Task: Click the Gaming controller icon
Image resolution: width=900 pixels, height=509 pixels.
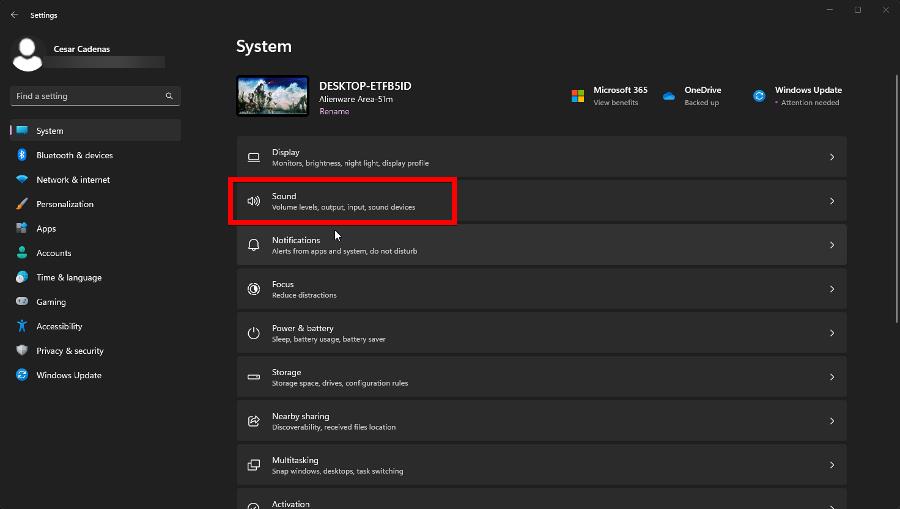Action: pos(22,301)
